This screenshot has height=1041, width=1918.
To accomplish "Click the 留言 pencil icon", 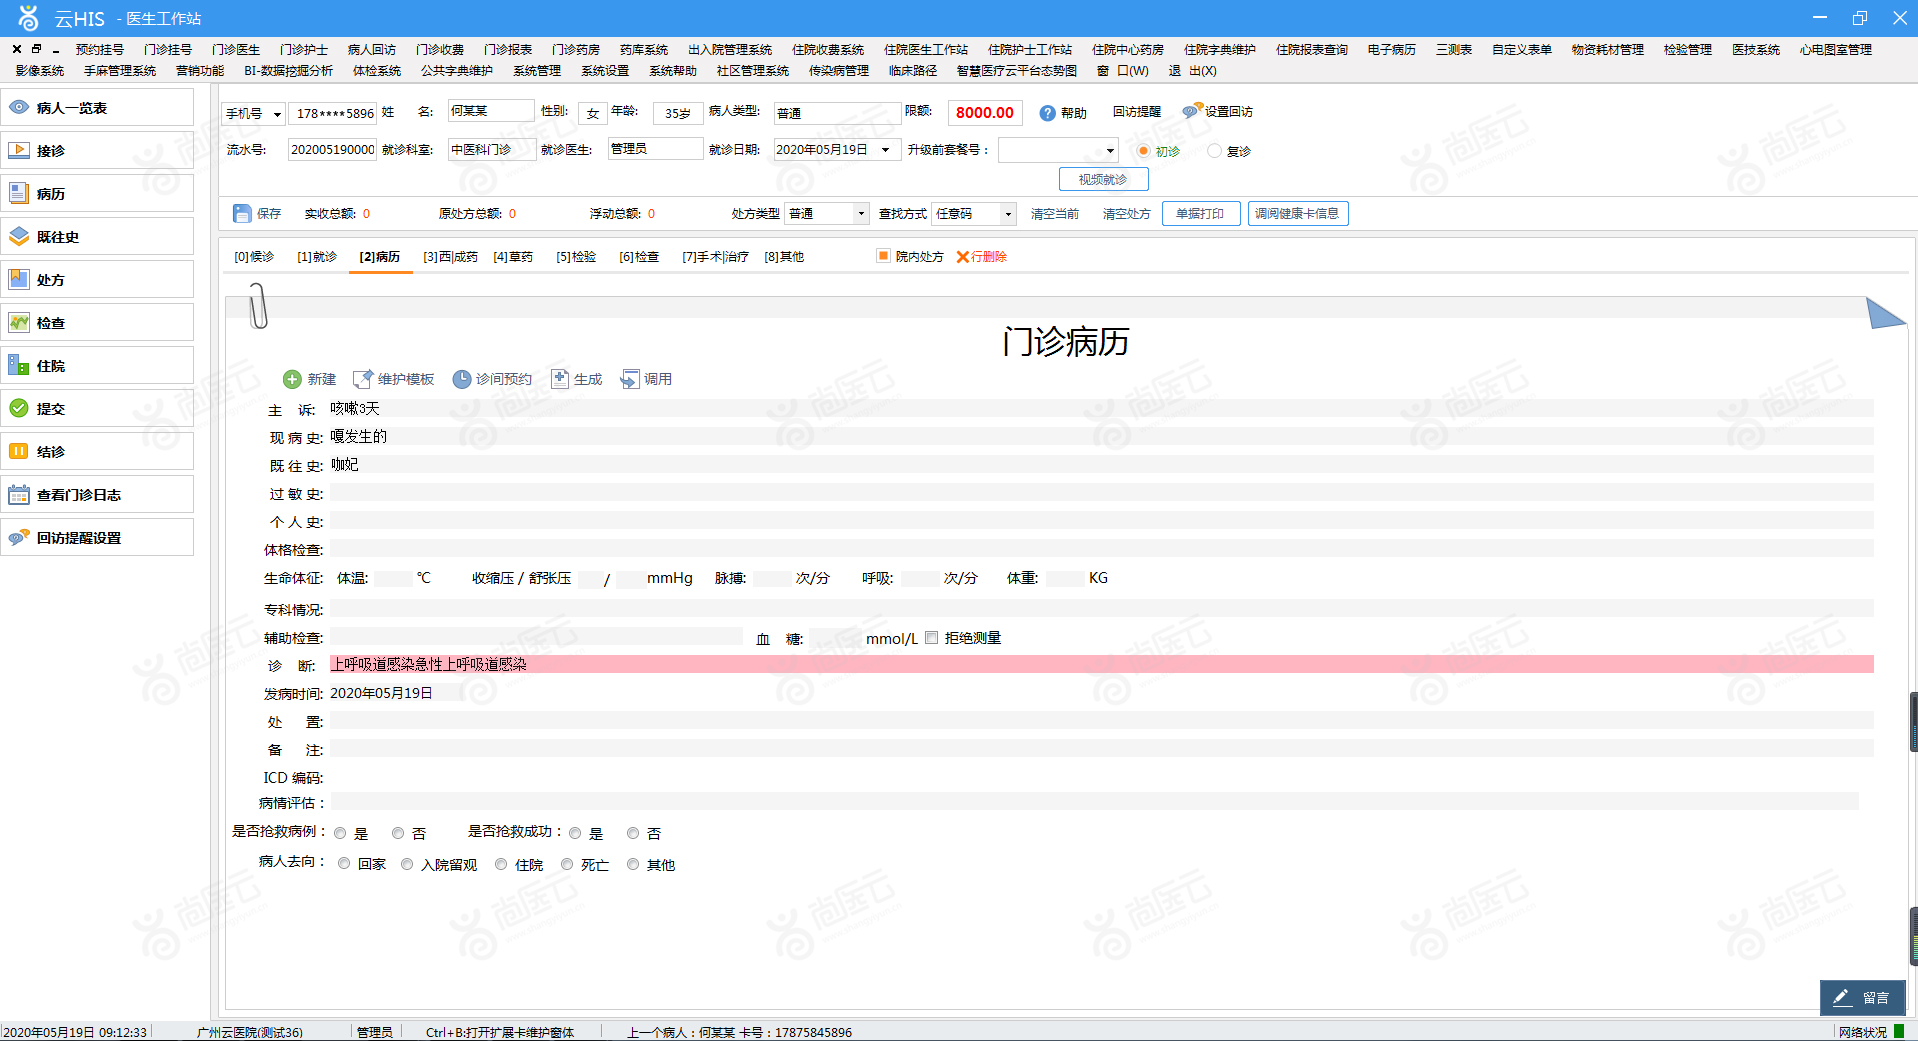I will (x=1842, y=997).
